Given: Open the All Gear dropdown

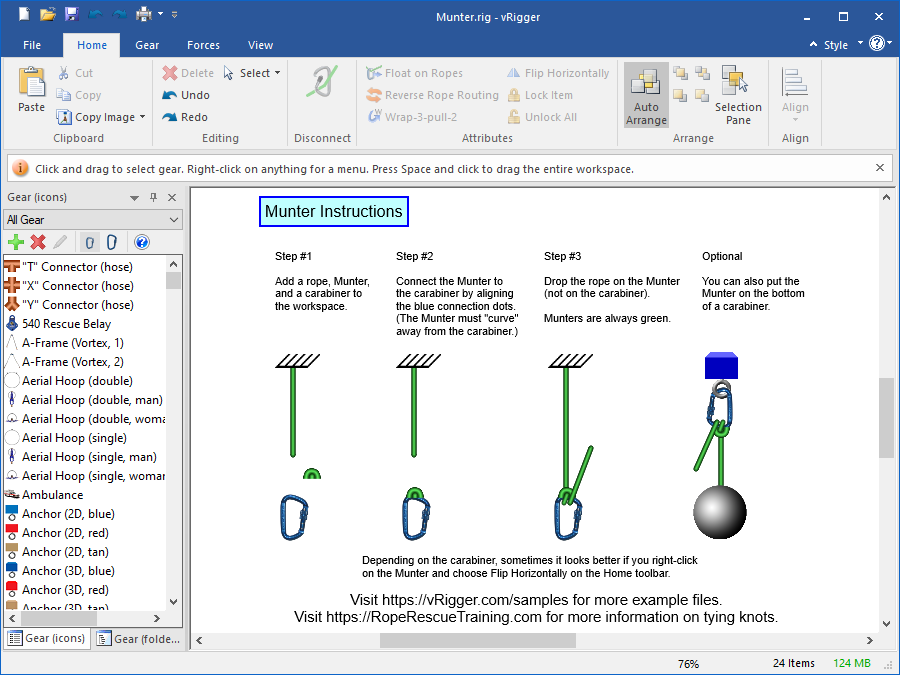Looking at the screenshot, I should point(173,220).
